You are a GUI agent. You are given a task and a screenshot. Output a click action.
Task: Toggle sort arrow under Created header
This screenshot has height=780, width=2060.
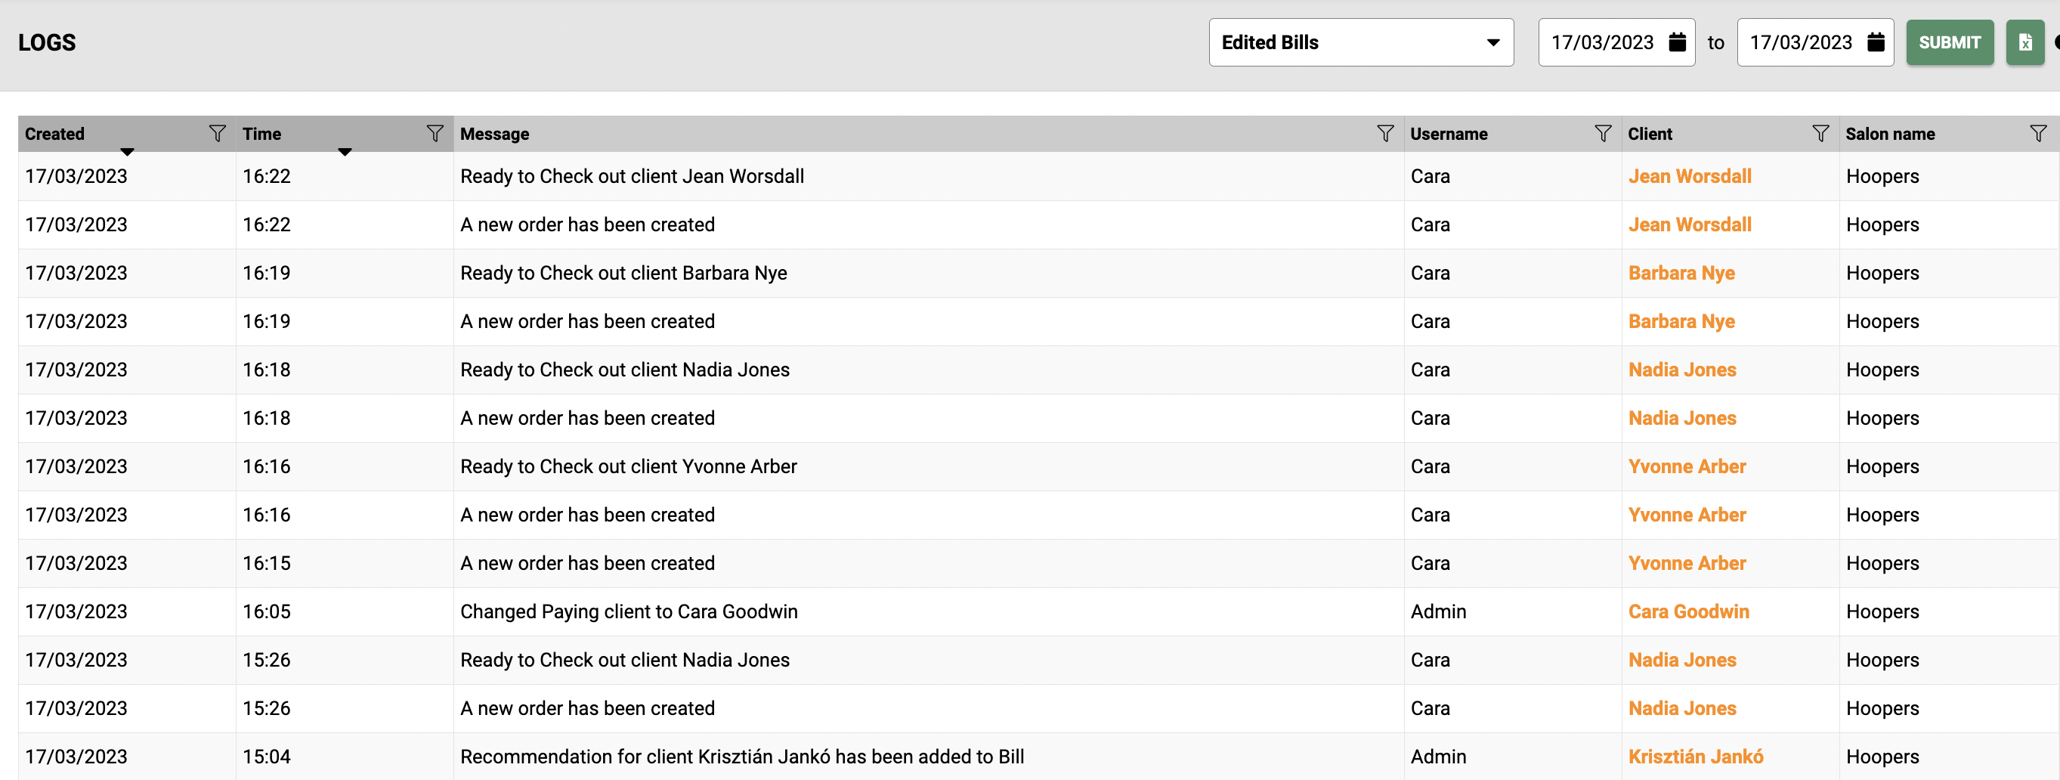tap(127, 152)
